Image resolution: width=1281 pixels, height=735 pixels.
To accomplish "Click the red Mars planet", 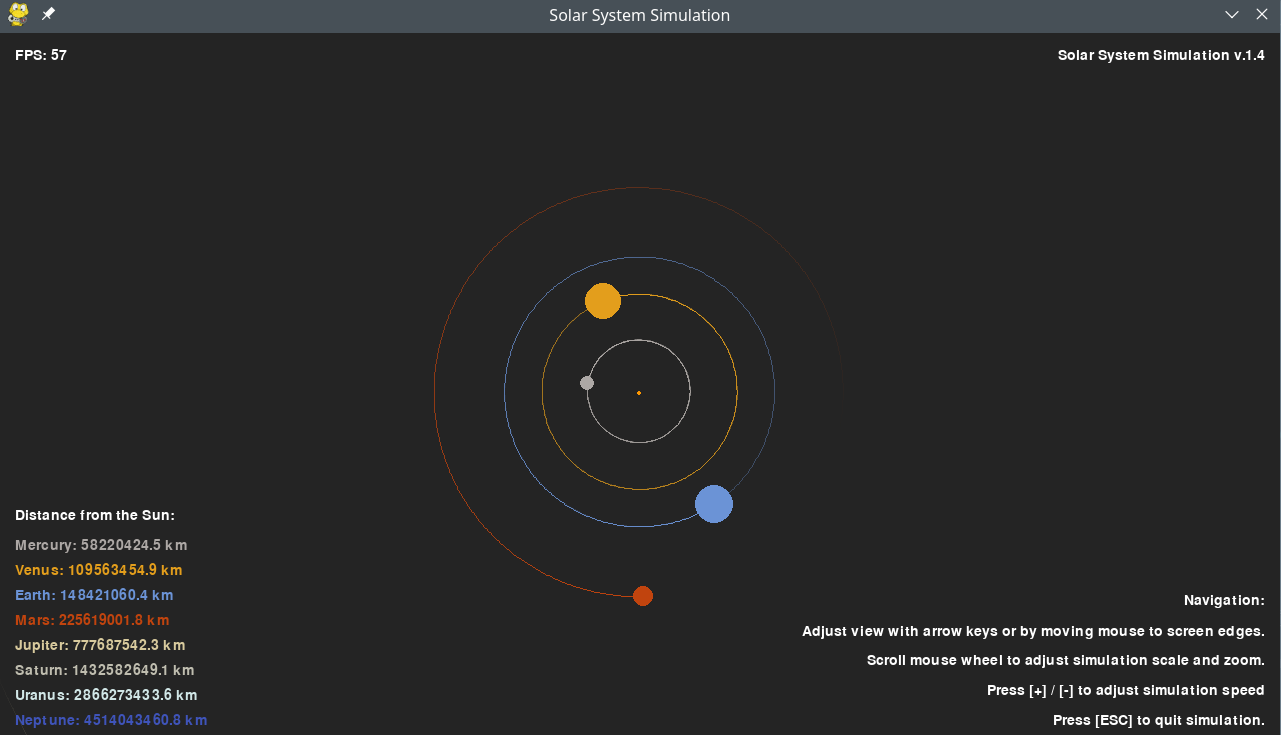I will pos(643,596).
